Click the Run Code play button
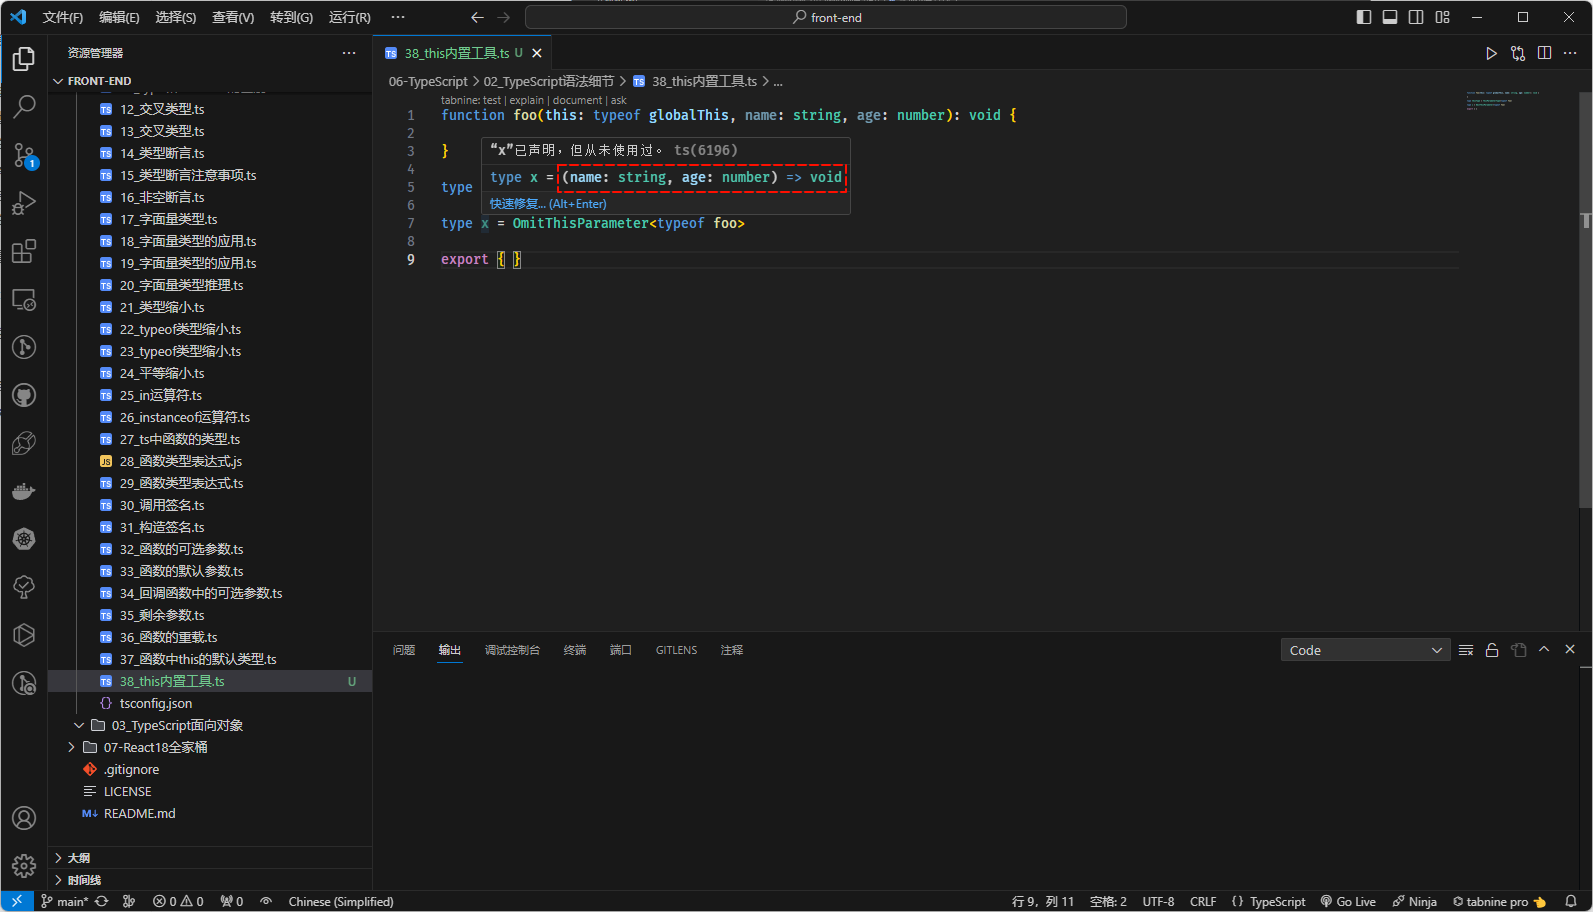Image resolution: width=1593 pixels, height=912 pixels. pyautogui.click(x=1491, y=53)
